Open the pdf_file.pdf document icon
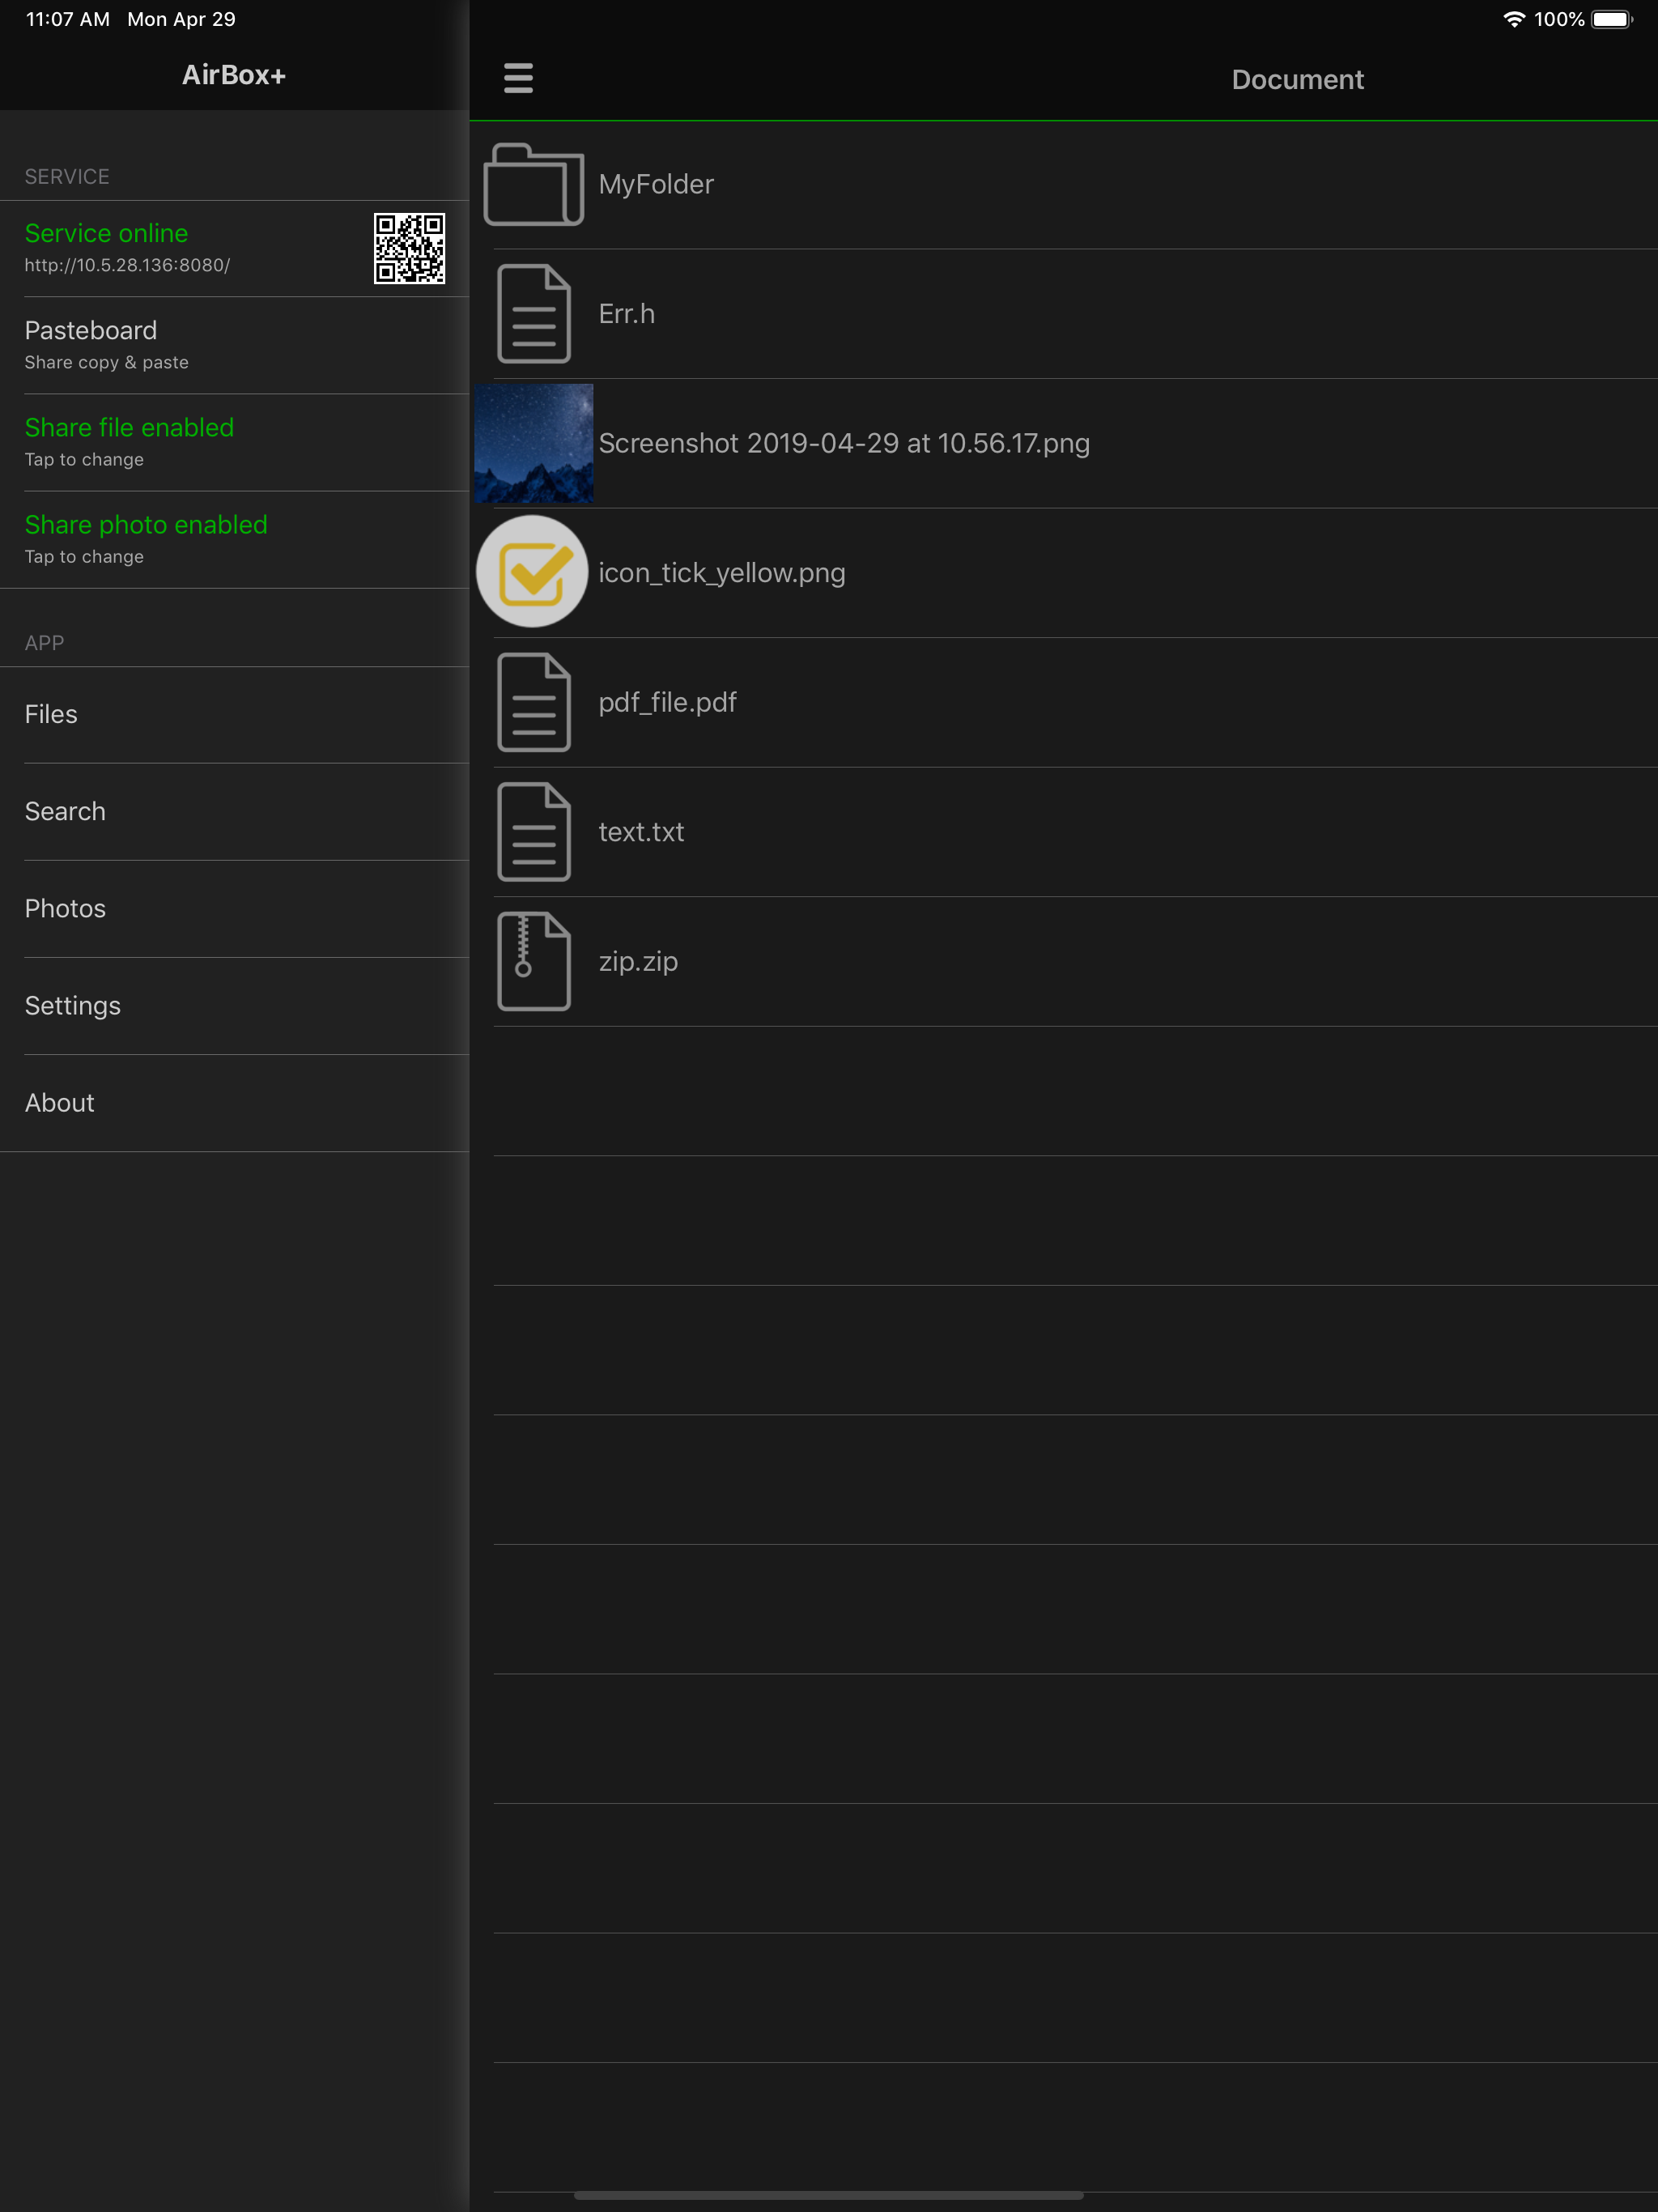The image size is (1658, 2212). pos(533,702)
